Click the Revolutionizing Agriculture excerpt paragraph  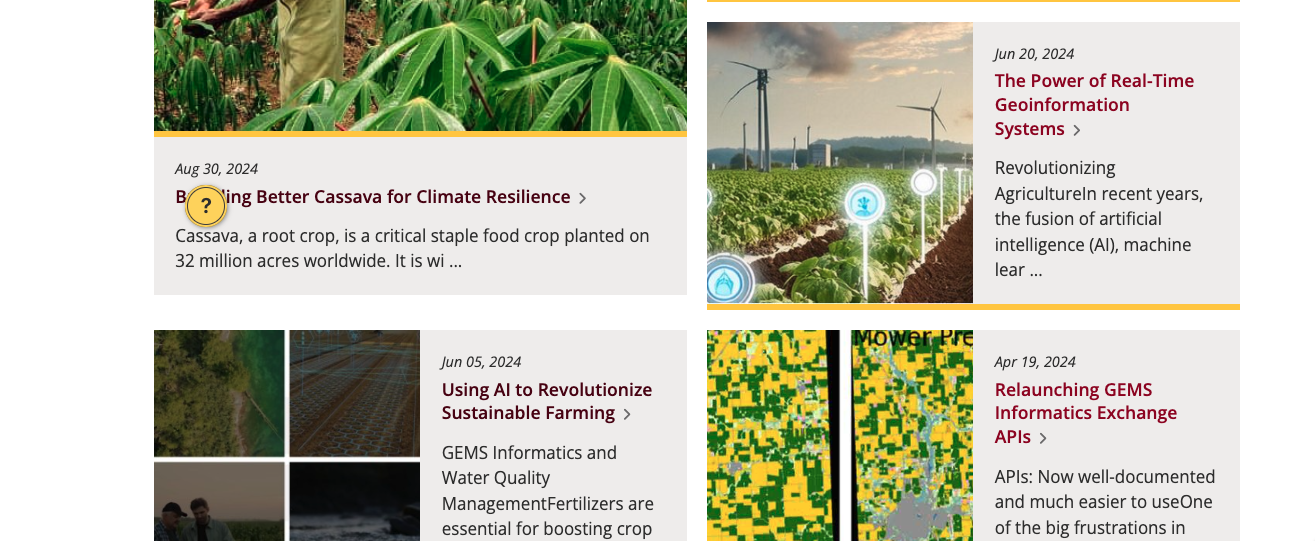[1098, 219]
